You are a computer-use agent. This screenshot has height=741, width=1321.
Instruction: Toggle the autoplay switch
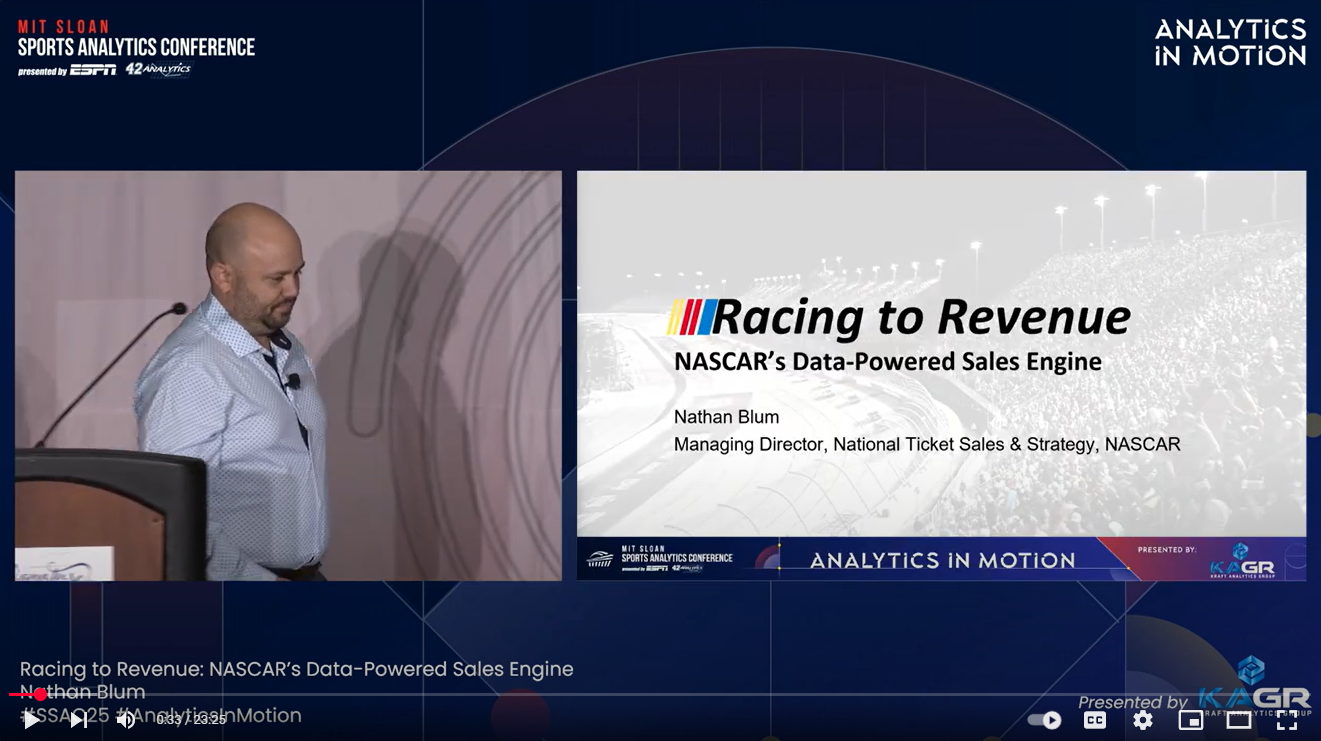tap(1045, 720)
